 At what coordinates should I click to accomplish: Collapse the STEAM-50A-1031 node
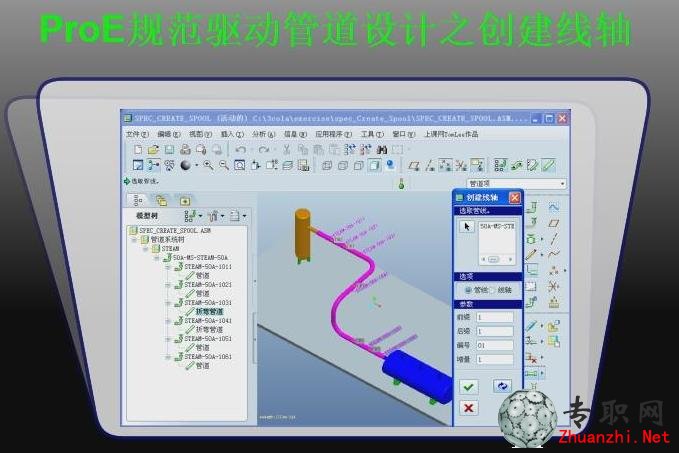(168, 303)
